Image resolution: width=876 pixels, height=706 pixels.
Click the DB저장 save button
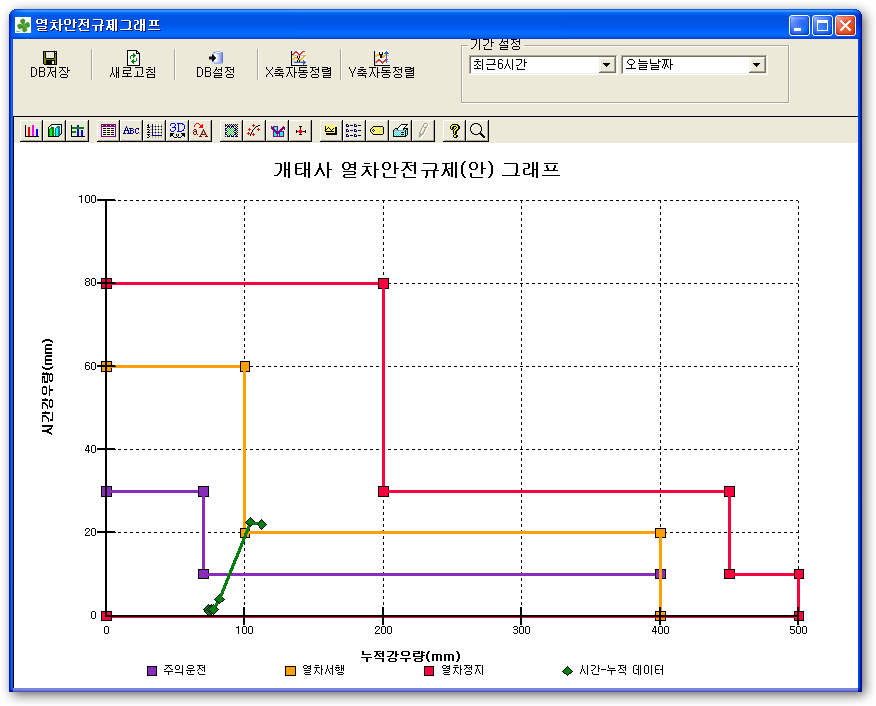[x=49, y=65]
